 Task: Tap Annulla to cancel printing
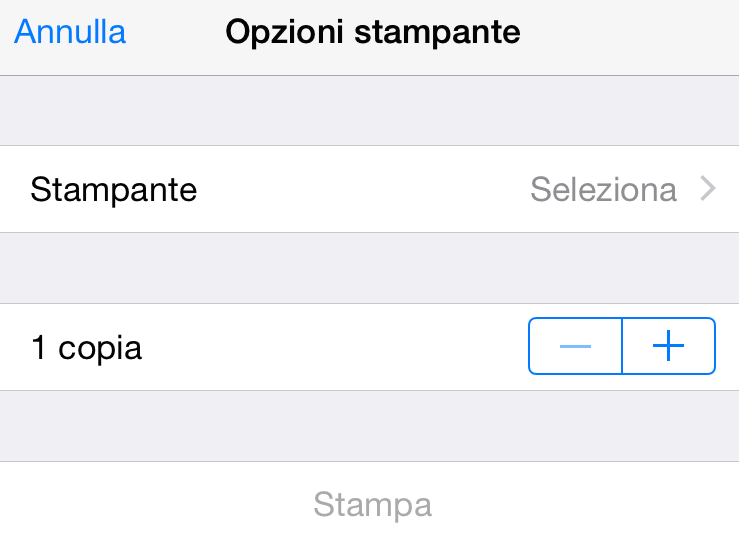[x=70, y=32]
